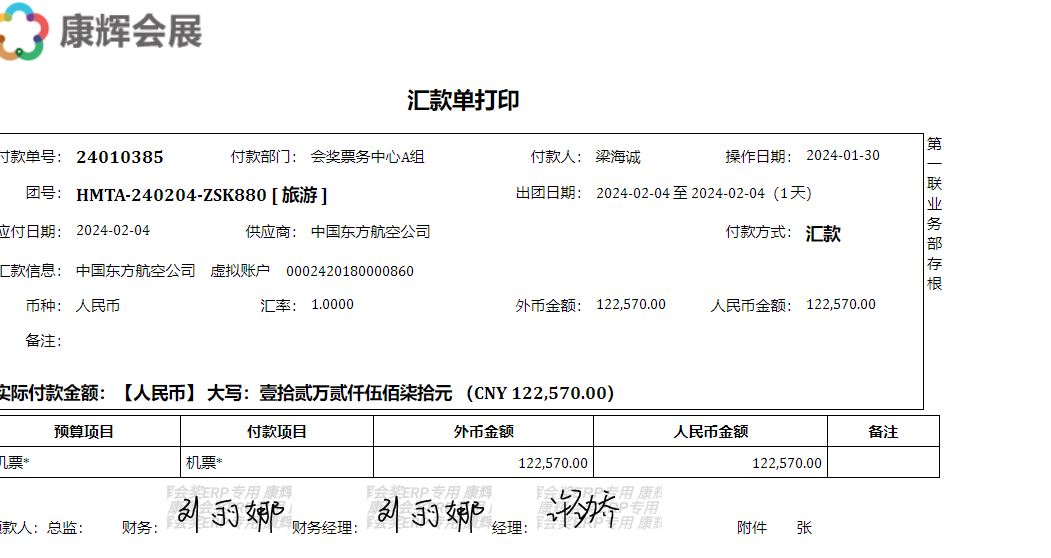Click the 康辉会展 colorful logo icon

(22, 30)
